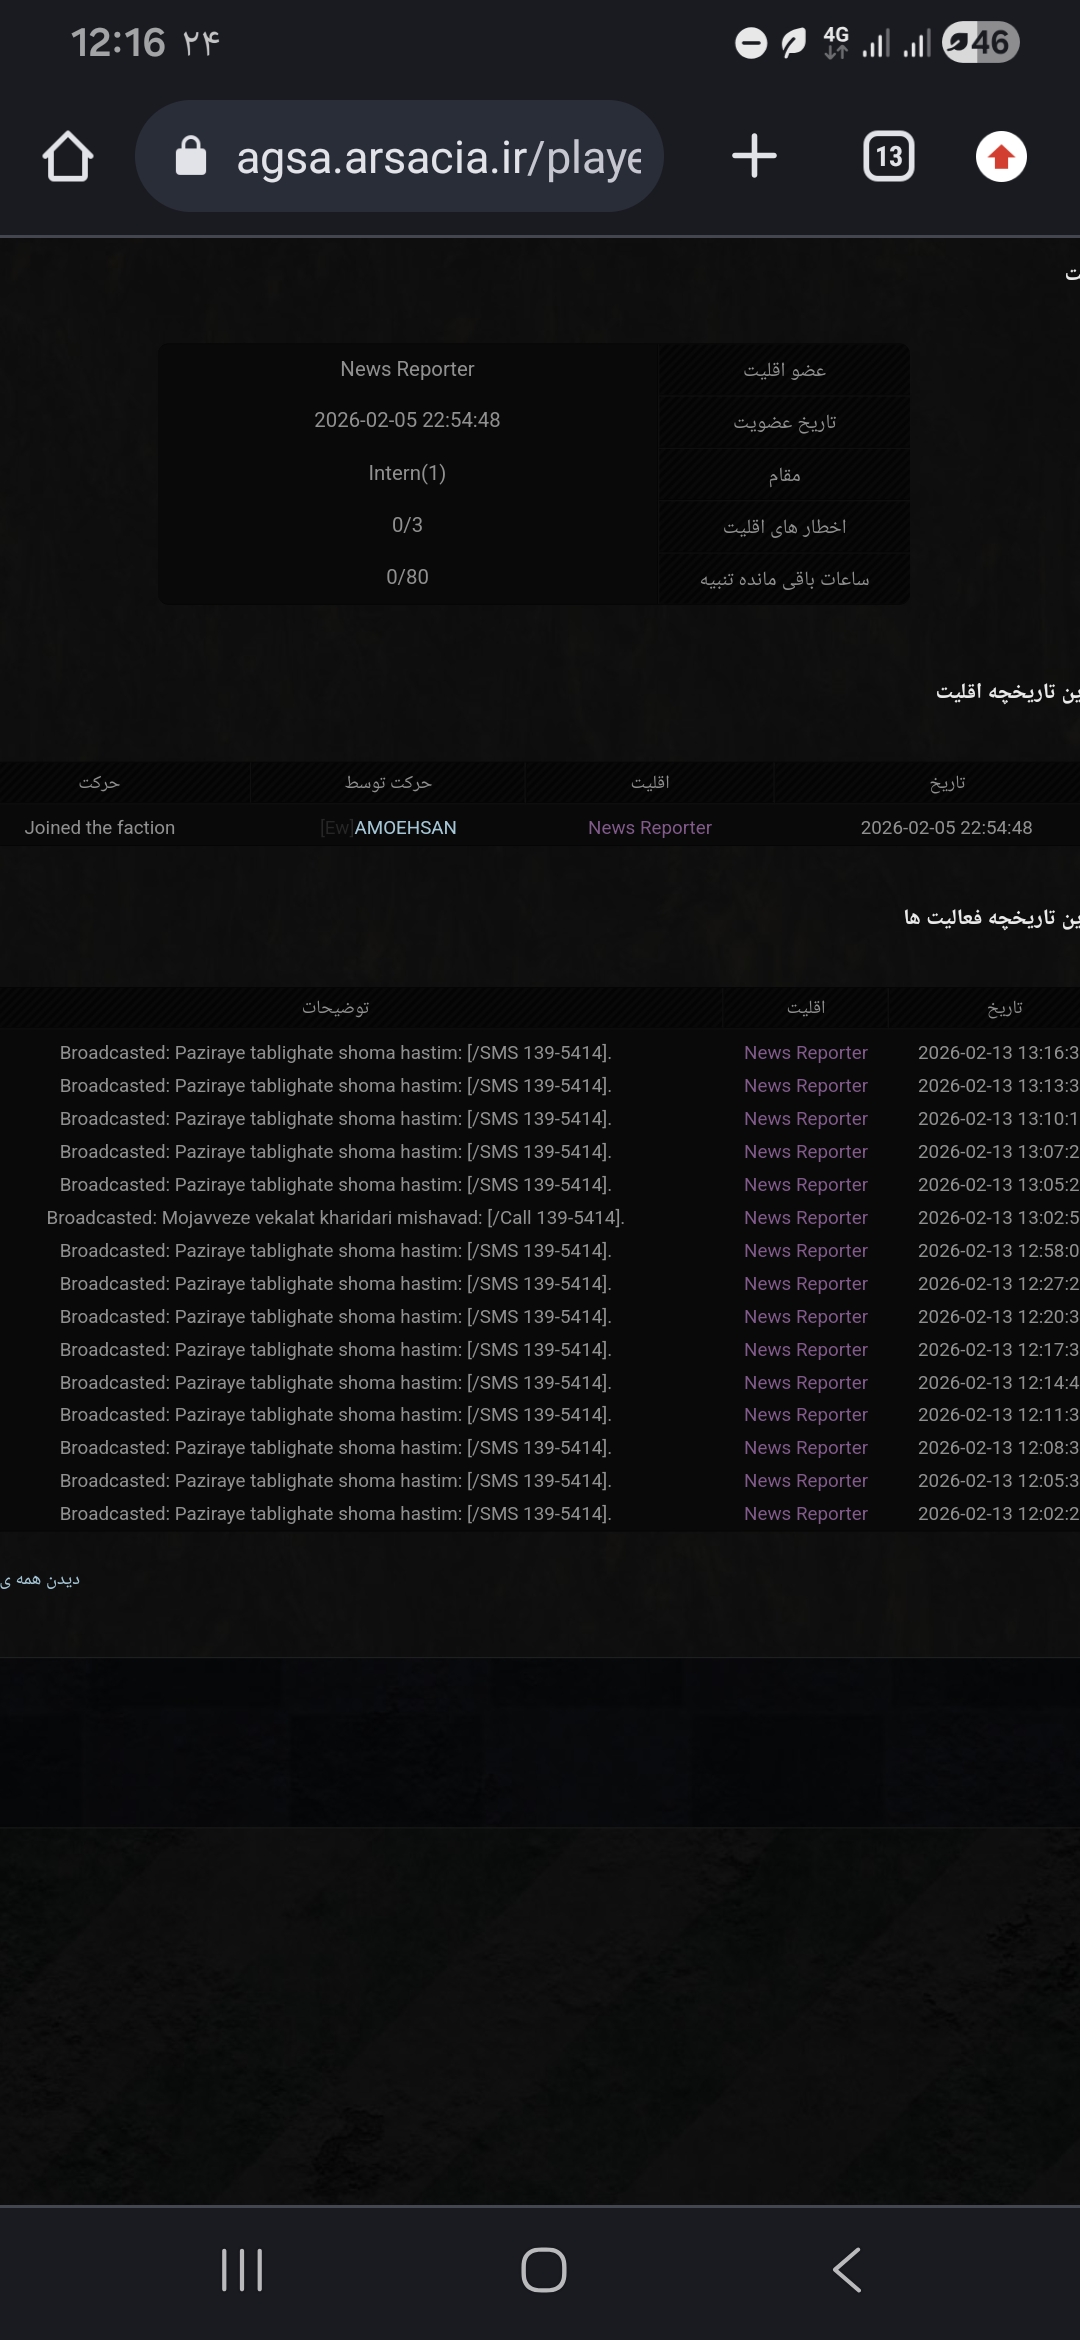Click the 'توضیحات' column header
This screenshot has height=2340, width=1080.
point(336,1008)
